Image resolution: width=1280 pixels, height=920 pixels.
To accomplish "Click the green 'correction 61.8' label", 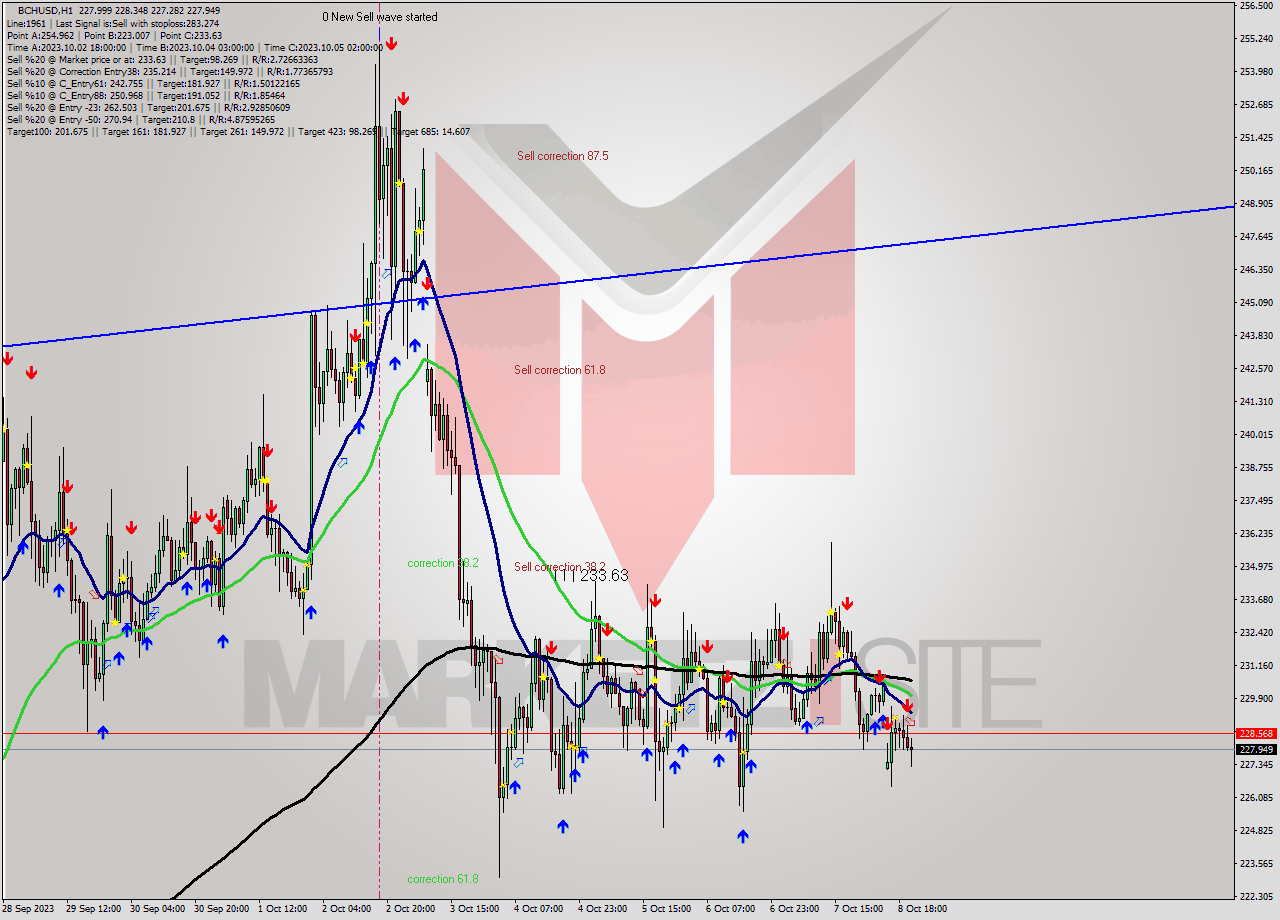I will point(443,879).
